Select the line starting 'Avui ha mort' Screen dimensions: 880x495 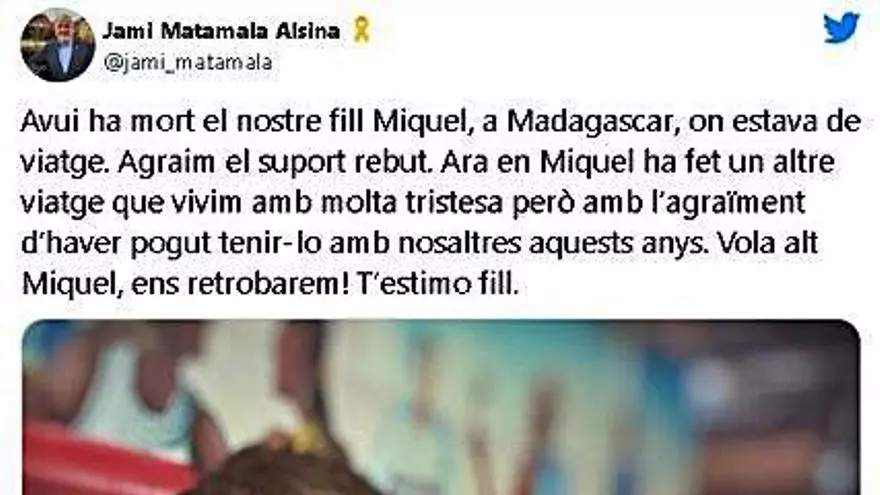click(441, 122)
